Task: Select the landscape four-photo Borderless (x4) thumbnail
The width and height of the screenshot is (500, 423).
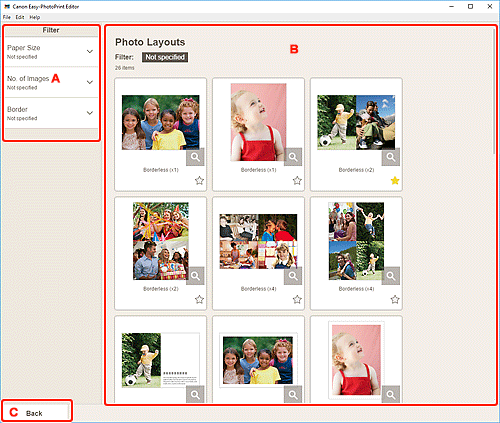Action: (258, 241)
